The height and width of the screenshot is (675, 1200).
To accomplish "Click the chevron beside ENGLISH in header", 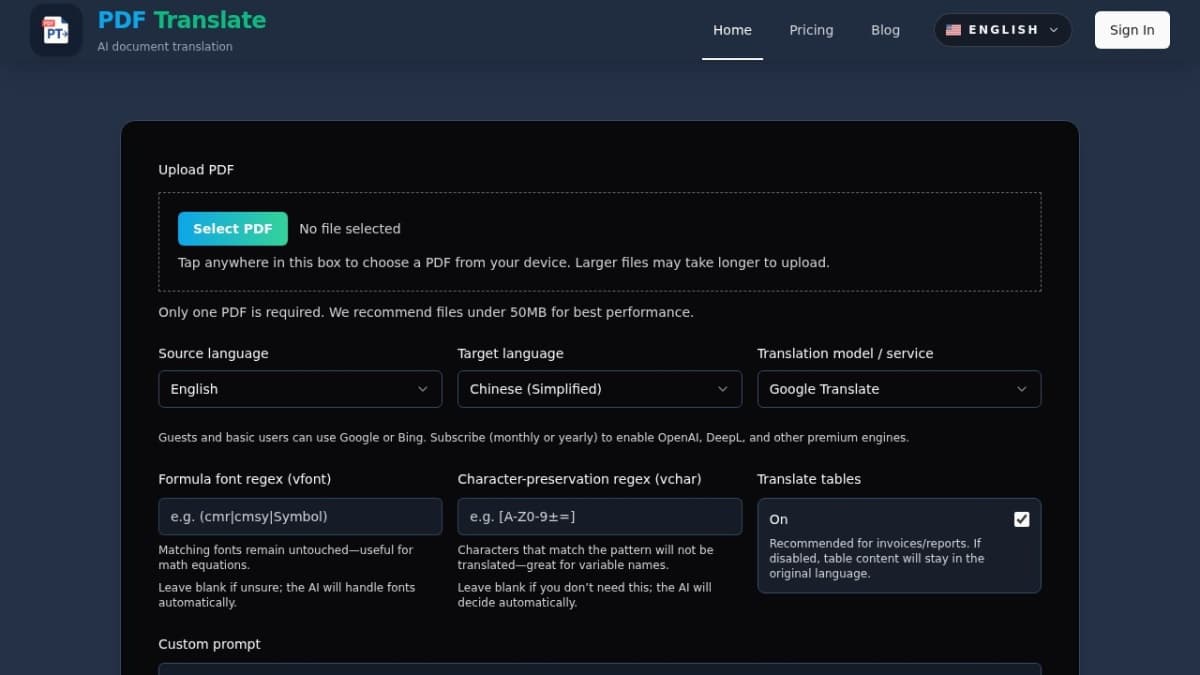I will (x=1053, y=30).
